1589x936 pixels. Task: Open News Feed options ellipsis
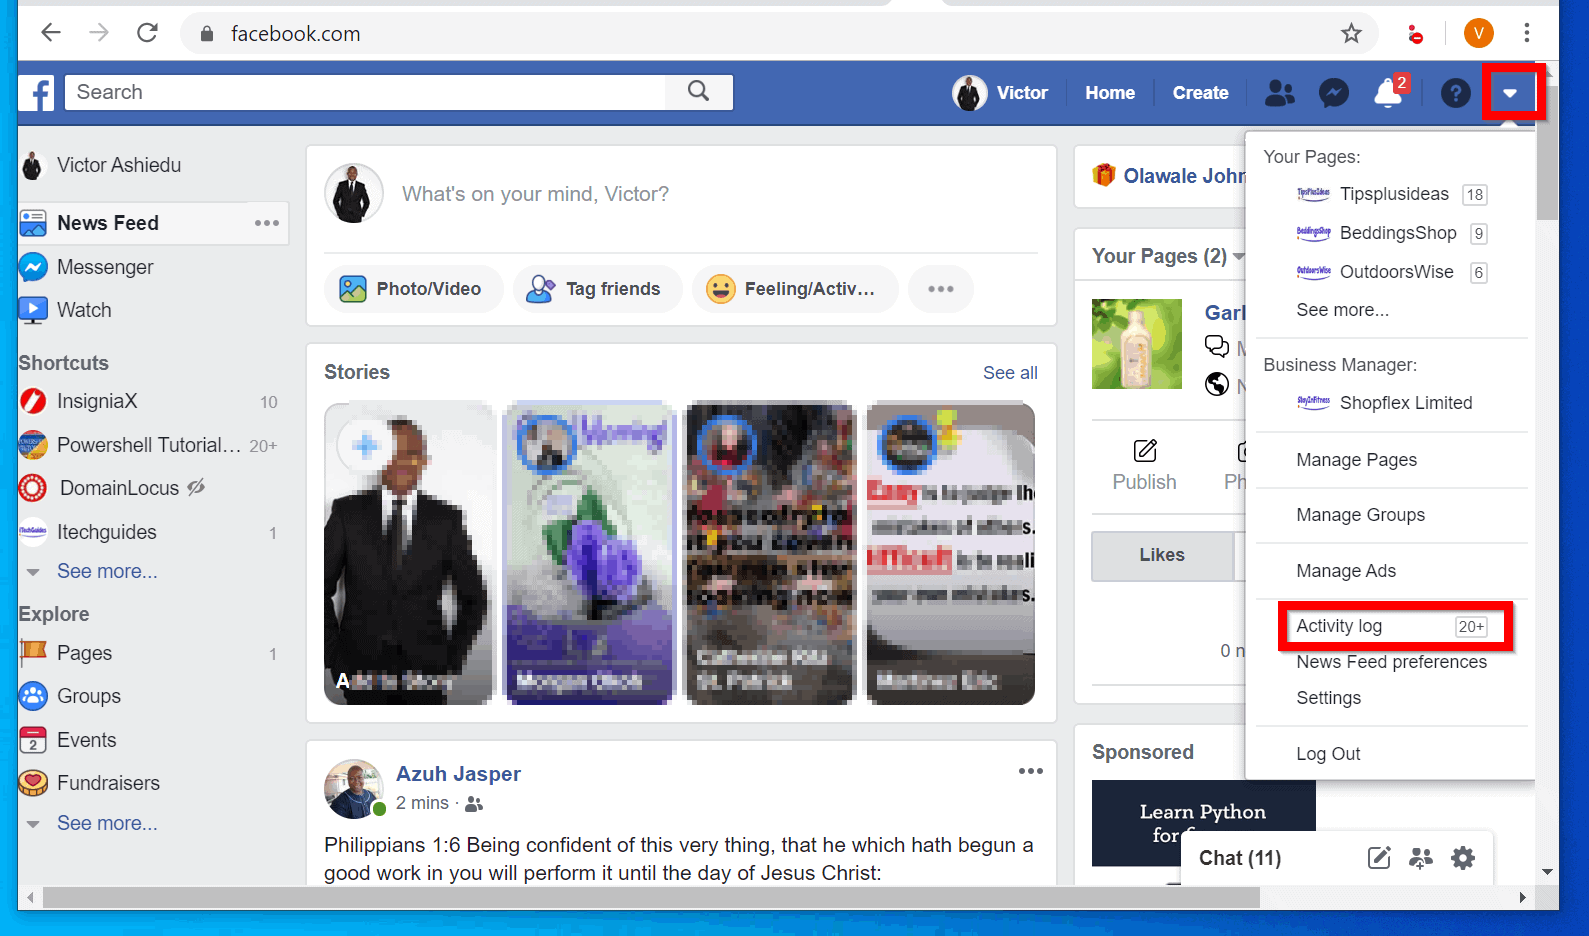267,223
